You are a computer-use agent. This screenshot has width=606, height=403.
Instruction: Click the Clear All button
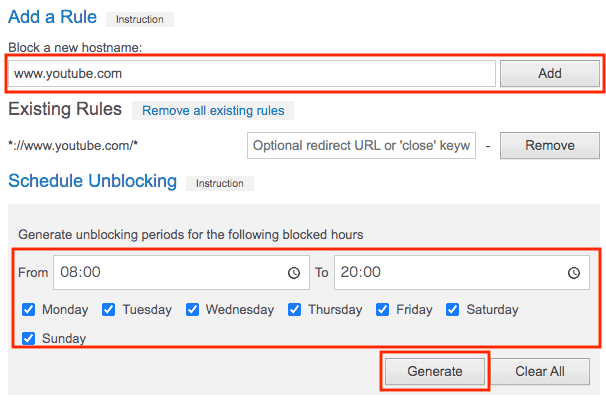pos(540,371)
